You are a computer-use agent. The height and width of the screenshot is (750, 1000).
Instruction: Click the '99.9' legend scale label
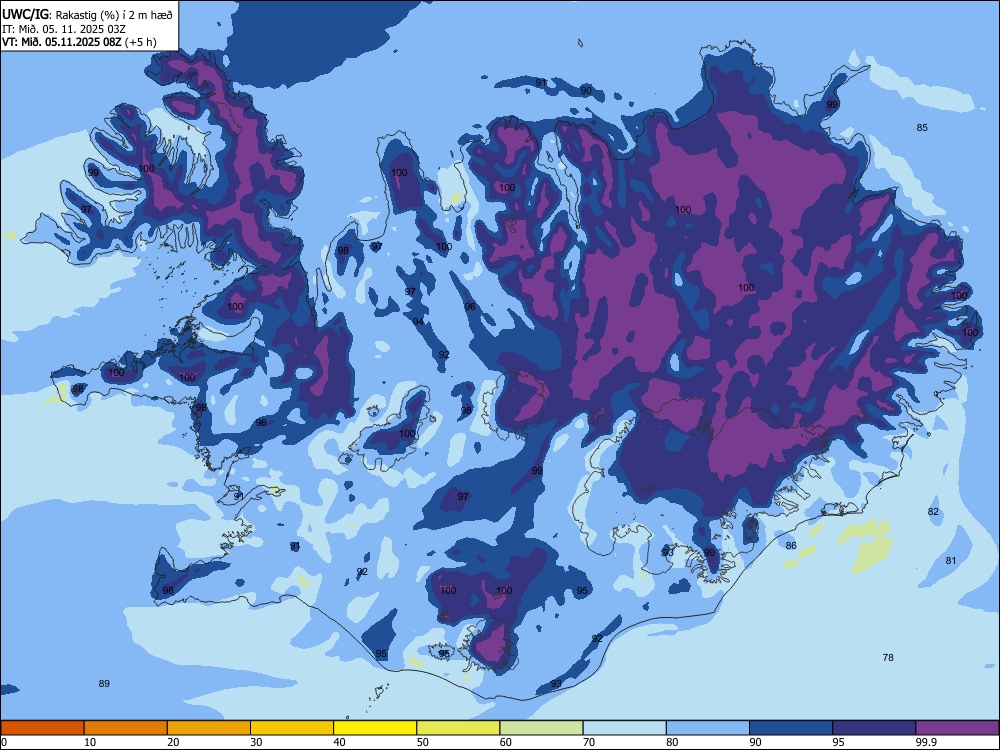pyautogui.click(x=926, y=742)
